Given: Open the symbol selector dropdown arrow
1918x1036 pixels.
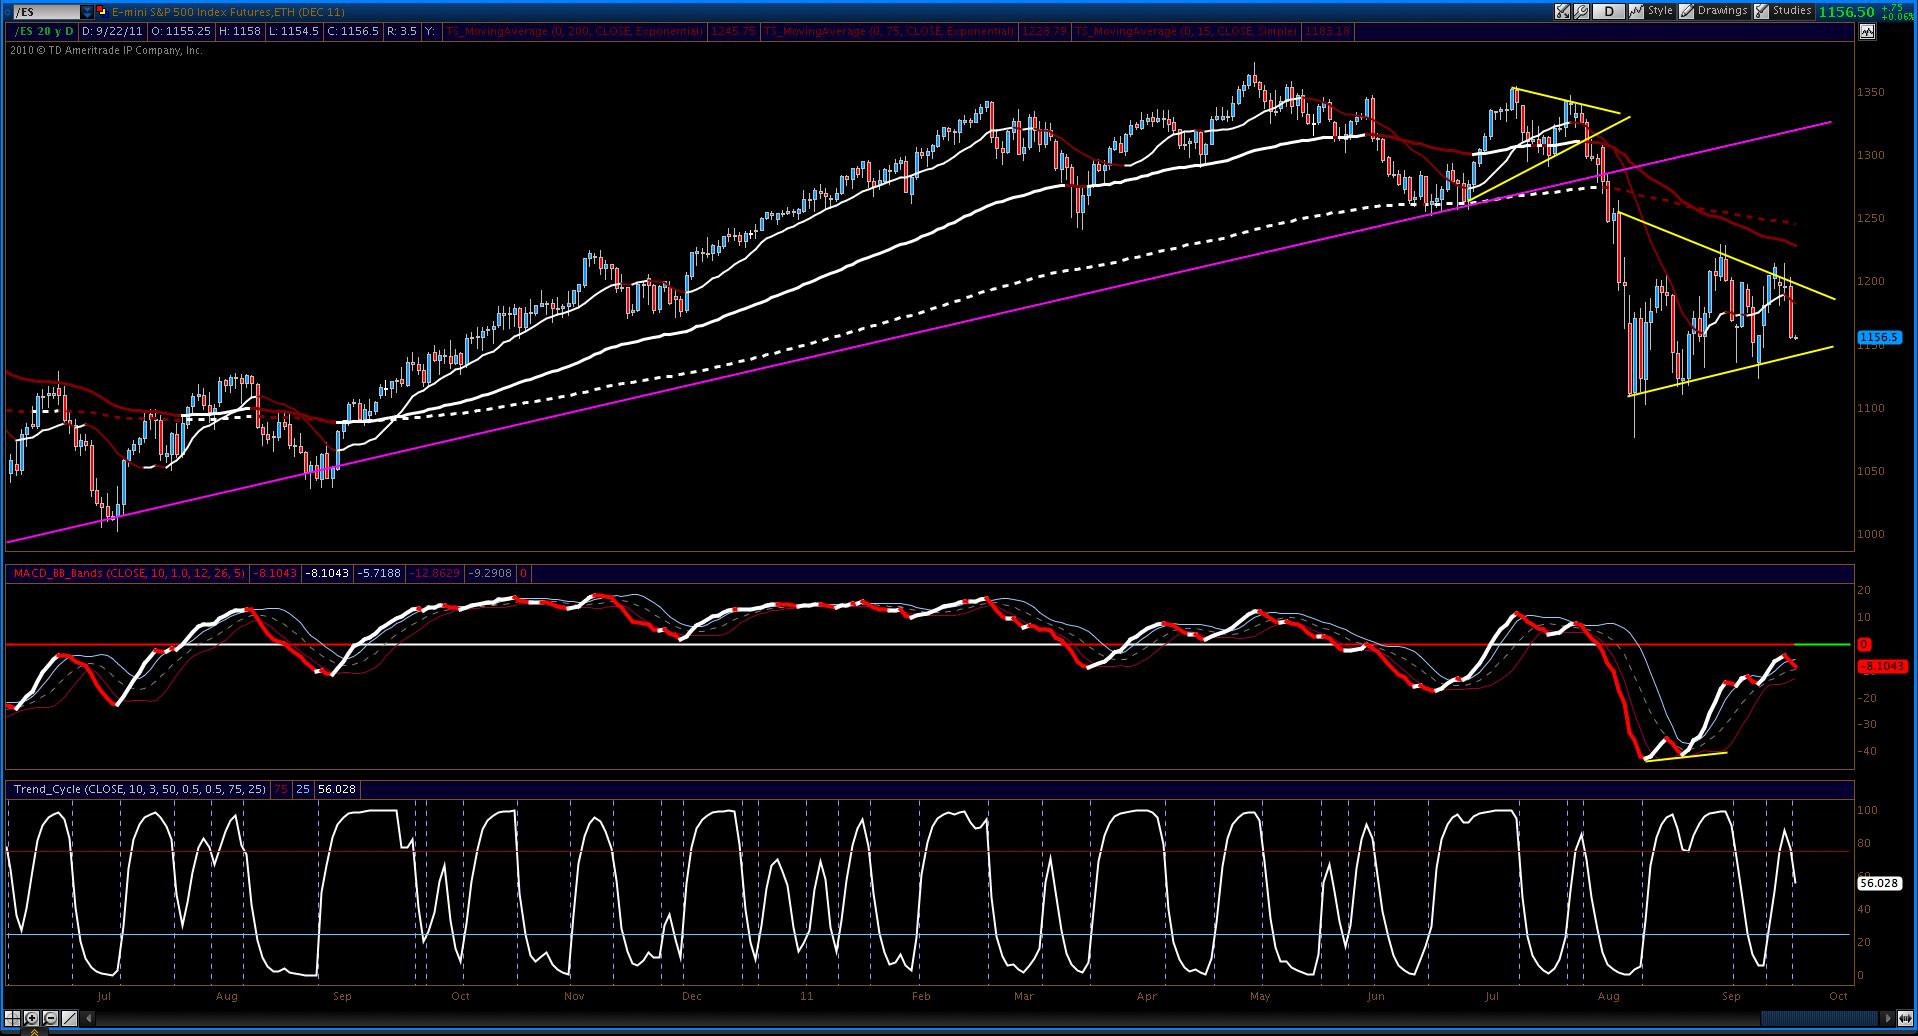Looking at the screenshot, I should point(88,12).
